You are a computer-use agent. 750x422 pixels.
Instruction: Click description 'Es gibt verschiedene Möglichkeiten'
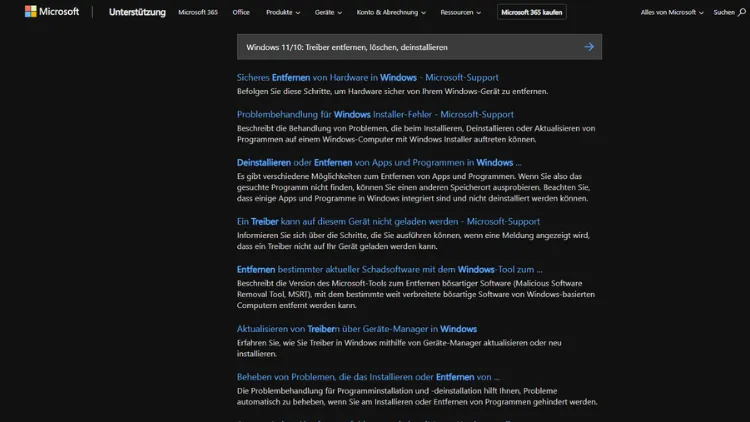click(413, 187)
